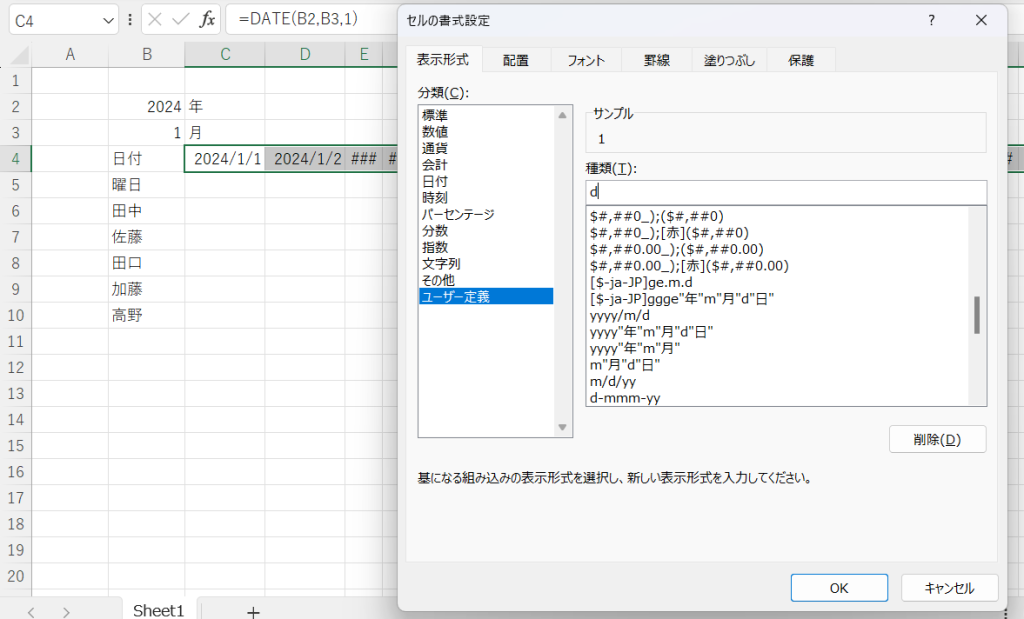Choose the yyyy/m/d format from list
Viewport: 1024px width, 619px height.
click(621, 314)
